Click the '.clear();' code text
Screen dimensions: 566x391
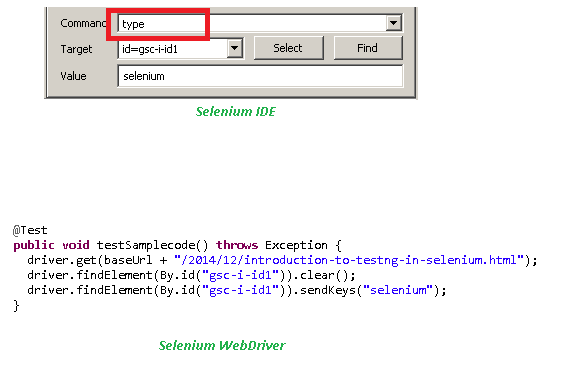(x=324, y=275)
